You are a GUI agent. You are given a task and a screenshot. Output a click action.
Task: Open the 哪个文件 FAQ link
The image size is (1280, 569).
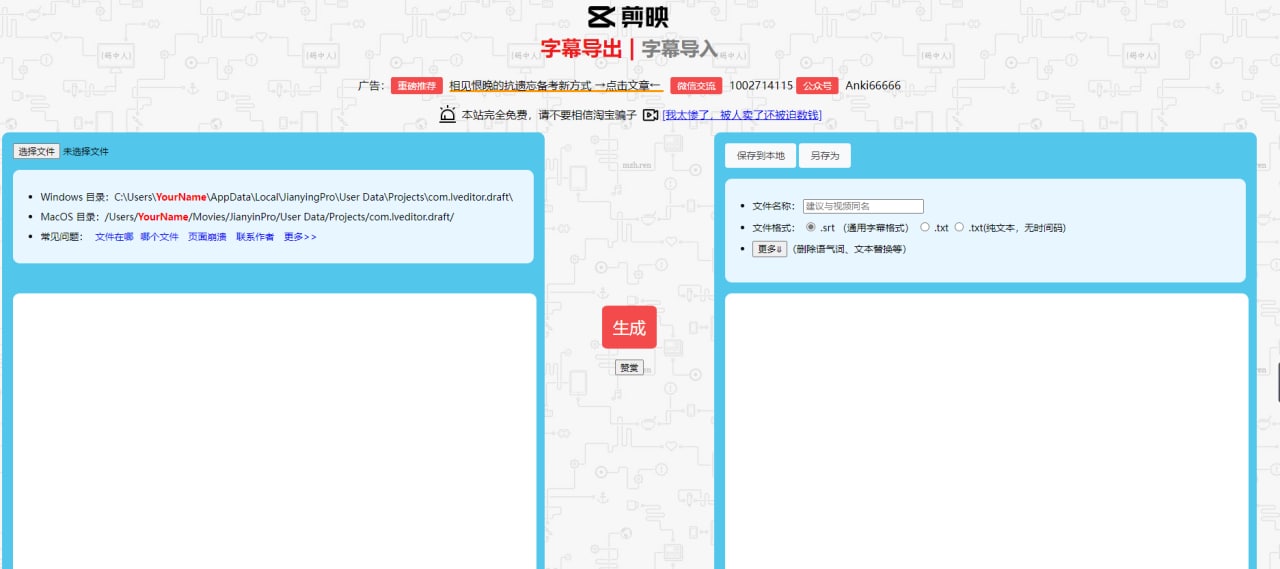pos(159,237)
